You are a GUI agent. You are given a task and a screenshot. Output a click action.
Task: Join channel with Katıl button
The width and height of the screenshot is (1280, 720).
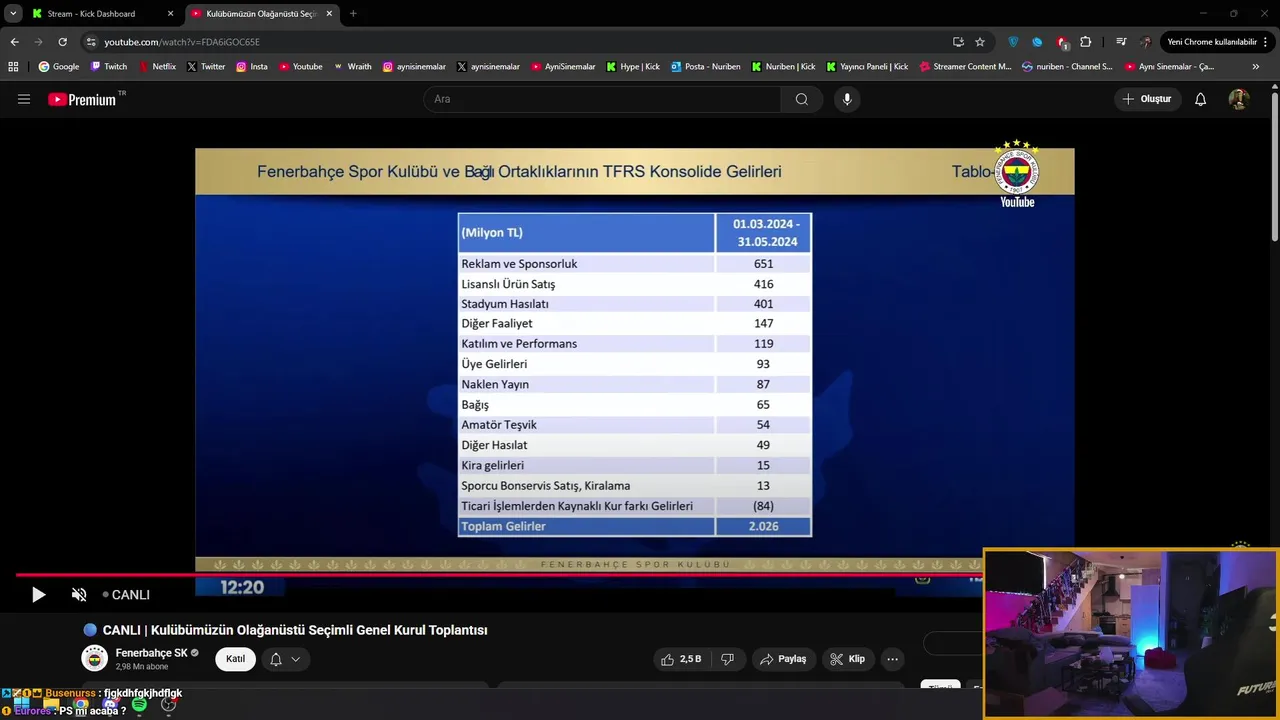point(236,659)
